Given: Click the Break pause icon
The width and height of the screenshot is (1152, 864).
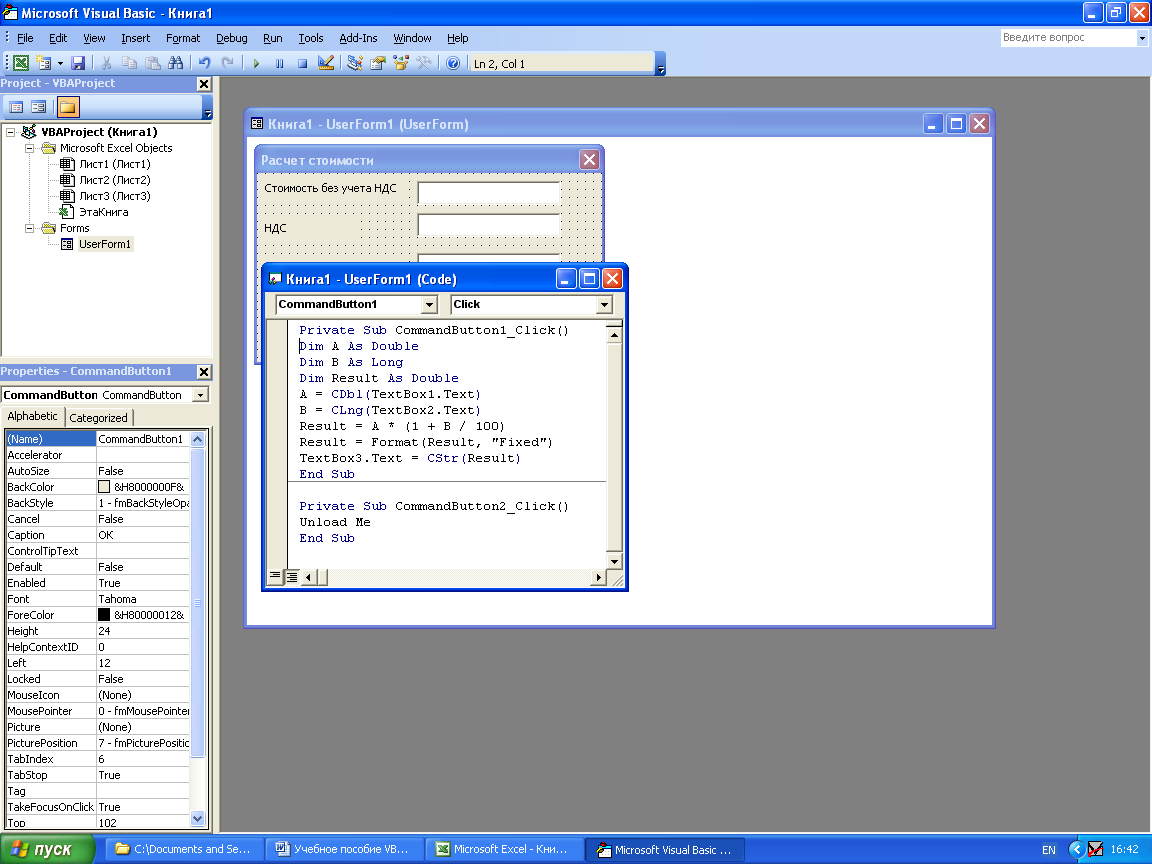Looking at the screenshot, I should pos(279,64).
